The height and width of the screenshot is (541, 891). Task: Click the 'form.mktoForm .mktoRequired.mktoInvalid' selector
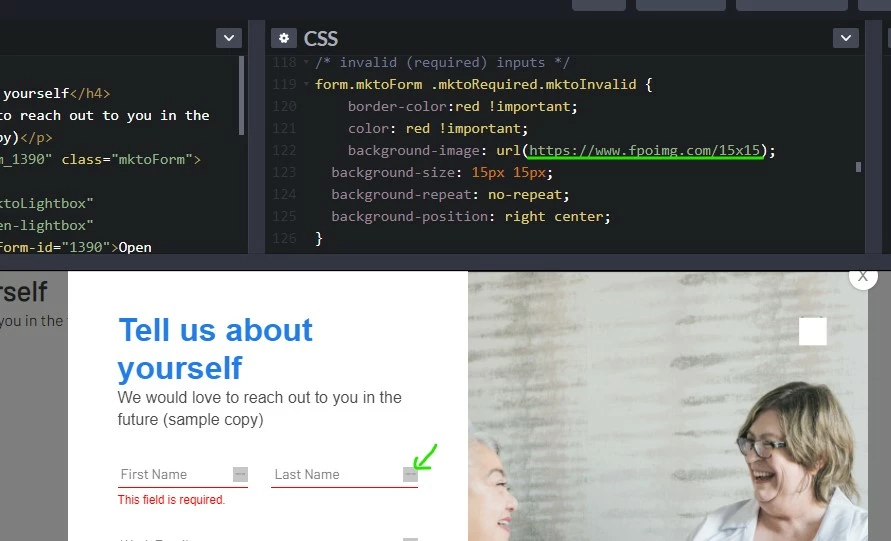click(x=476, y=84)
